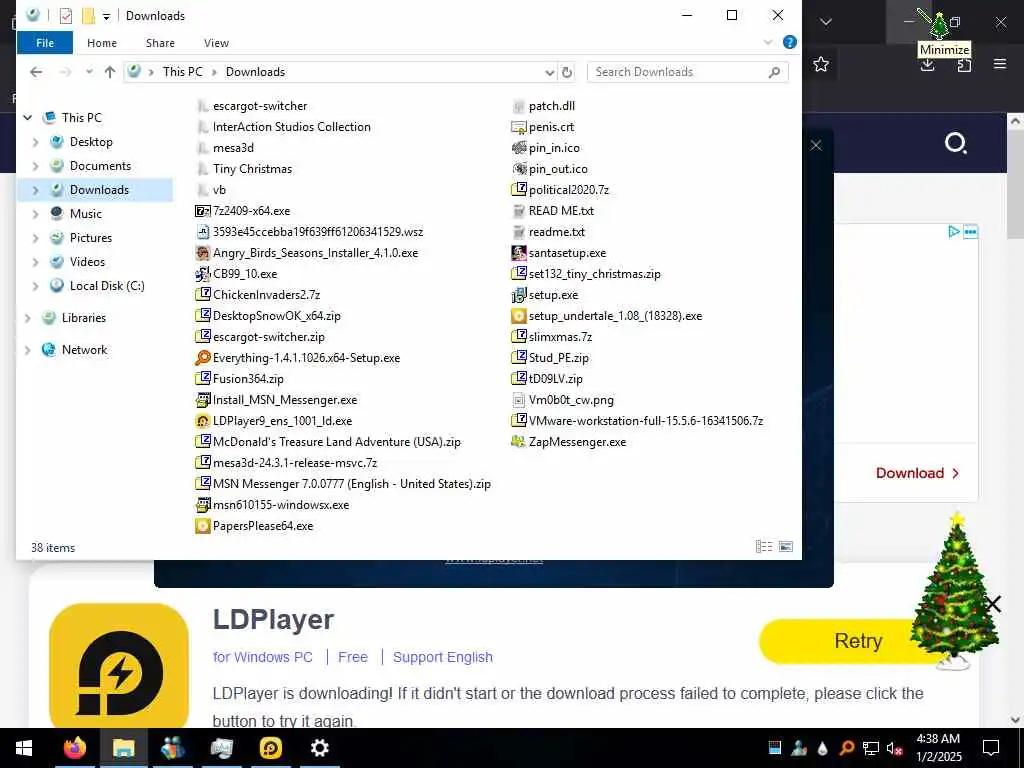Screen dimensions: 1024x768
Task: Expand the Documents tree node
Action: (x=35, y=166)
